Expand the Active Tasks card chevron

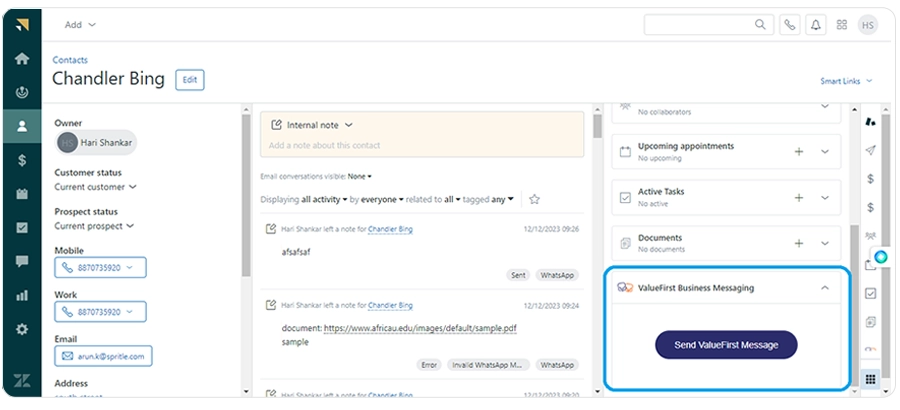coord(825,198)
